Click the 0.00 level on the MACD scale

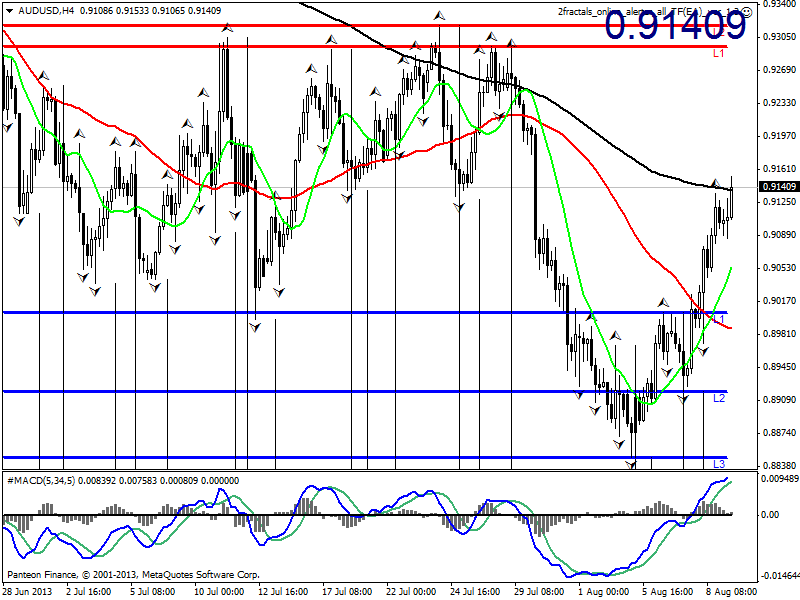coord(771,515)
